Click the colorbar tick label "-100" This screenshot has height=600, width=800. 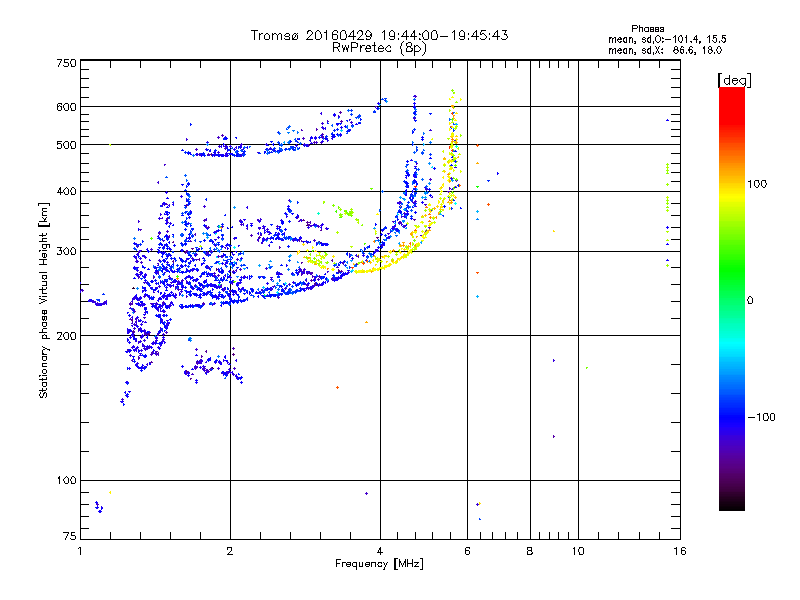(761, 417)
